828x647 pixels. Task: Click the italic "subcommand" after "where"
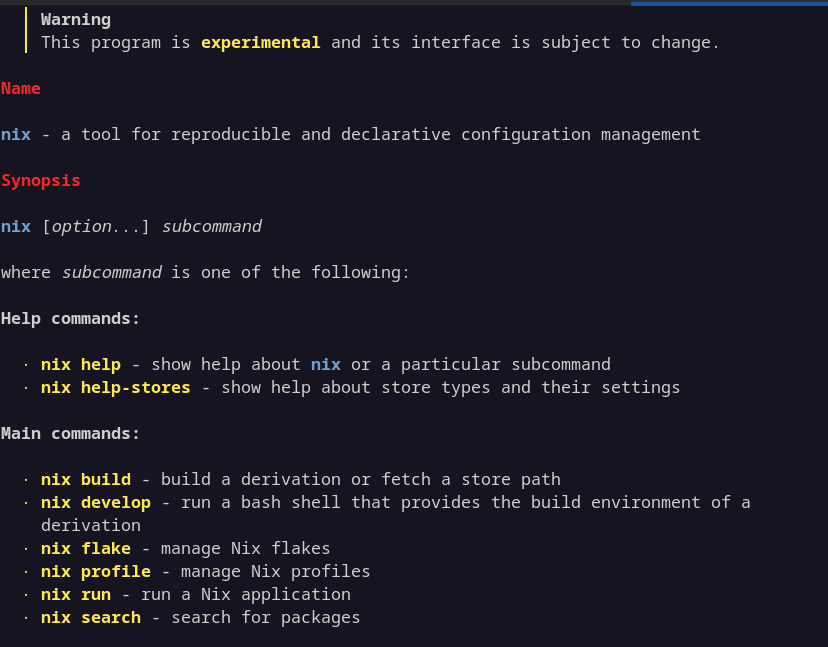[111, 273]
